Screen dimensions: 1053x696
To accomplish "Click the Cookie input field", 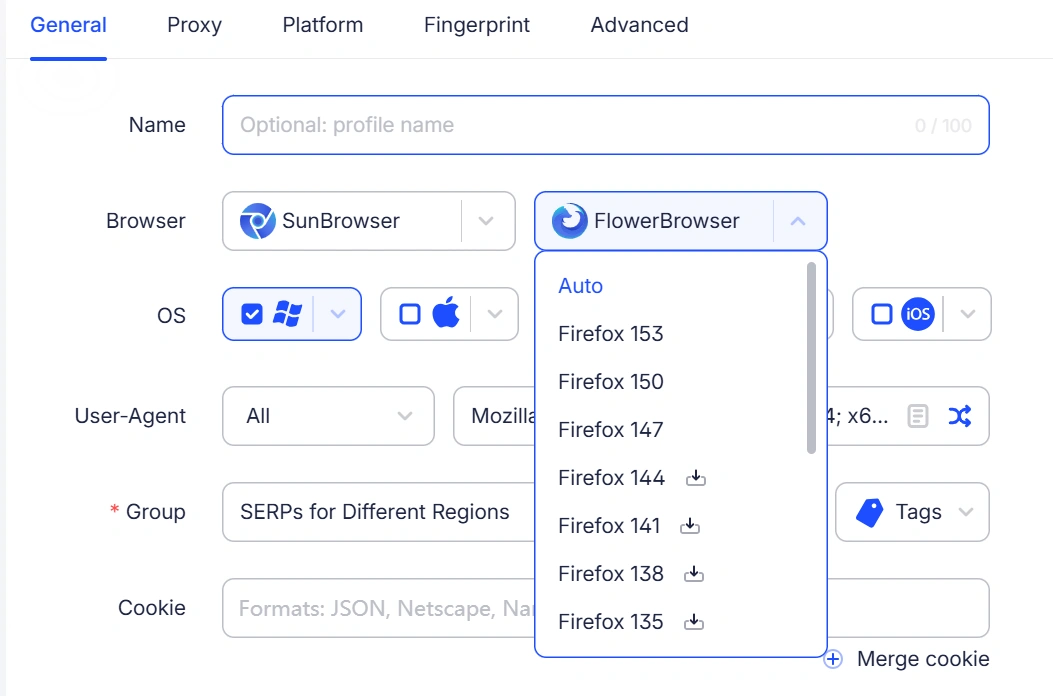I will click(x=379, y=608).
